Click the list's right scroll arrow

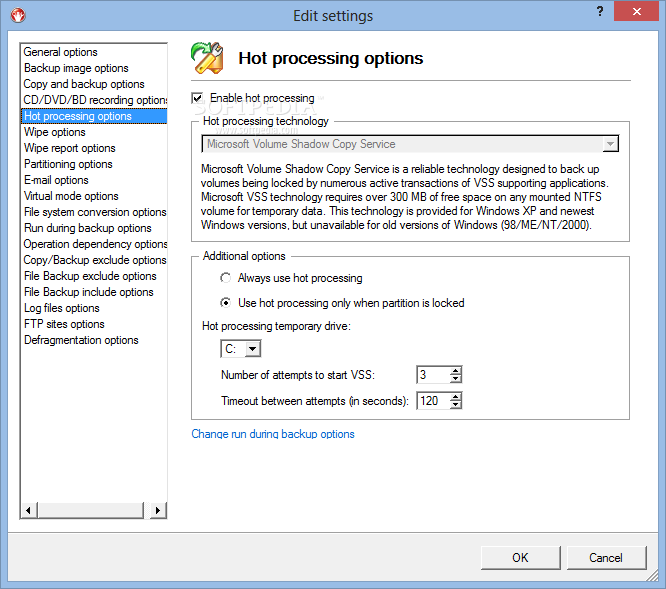pos(158,510)
